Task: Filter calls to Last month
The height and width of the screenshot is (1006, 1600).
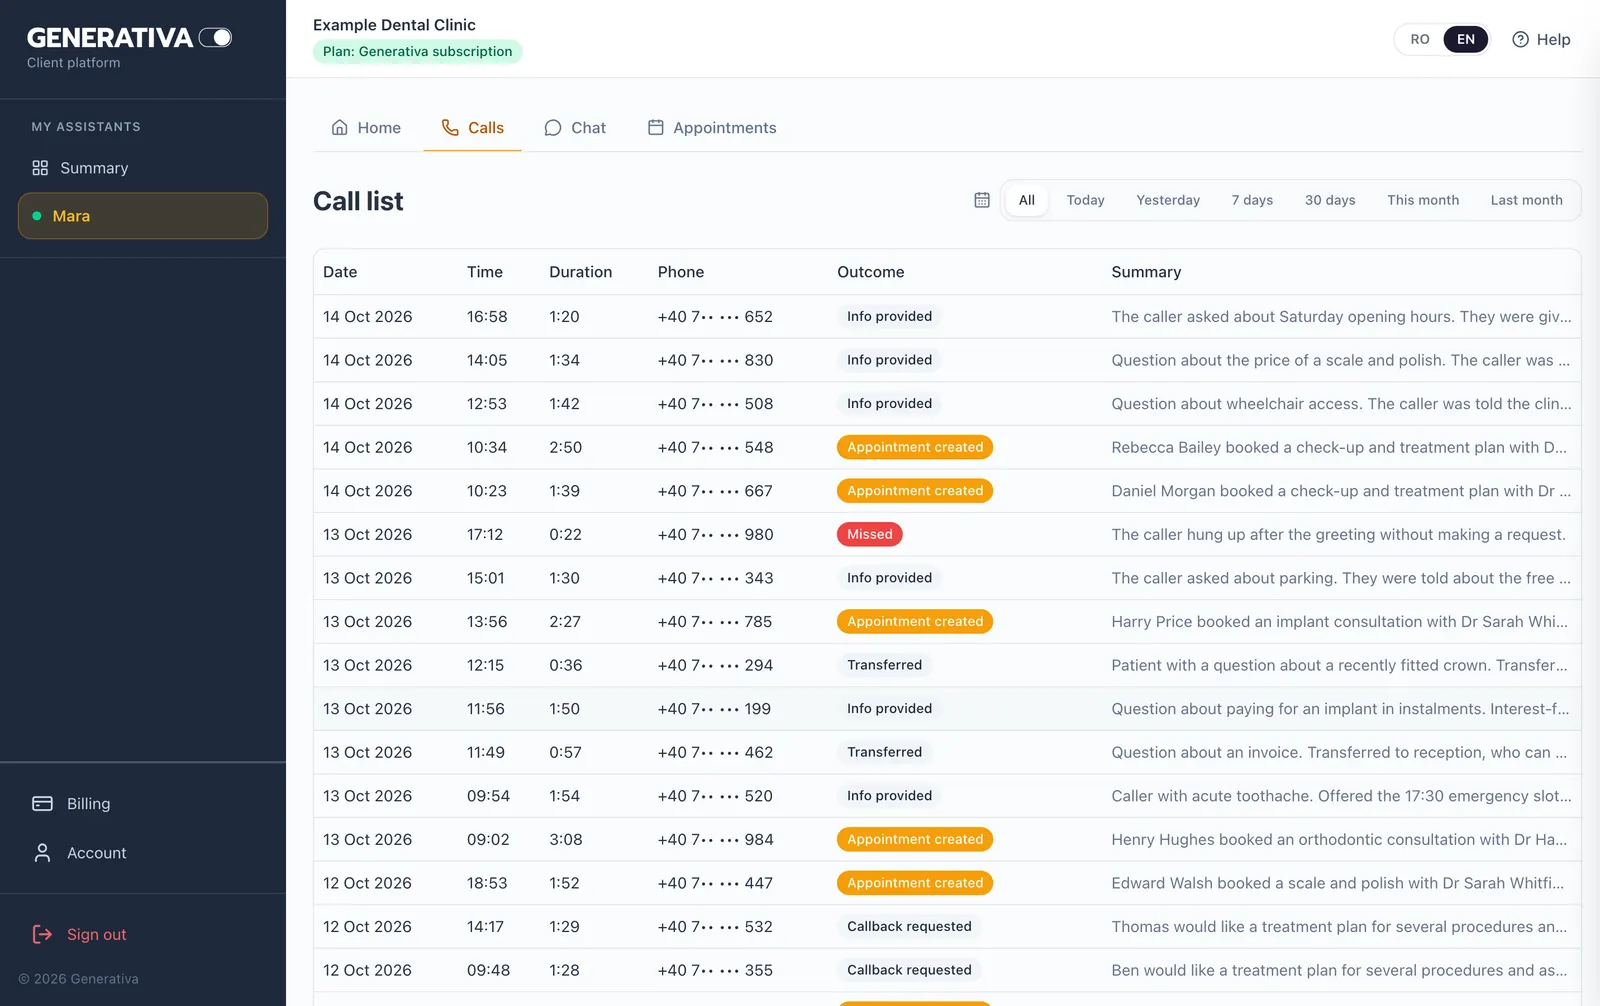Action: pyautogui.click(x=1526, y=200)
